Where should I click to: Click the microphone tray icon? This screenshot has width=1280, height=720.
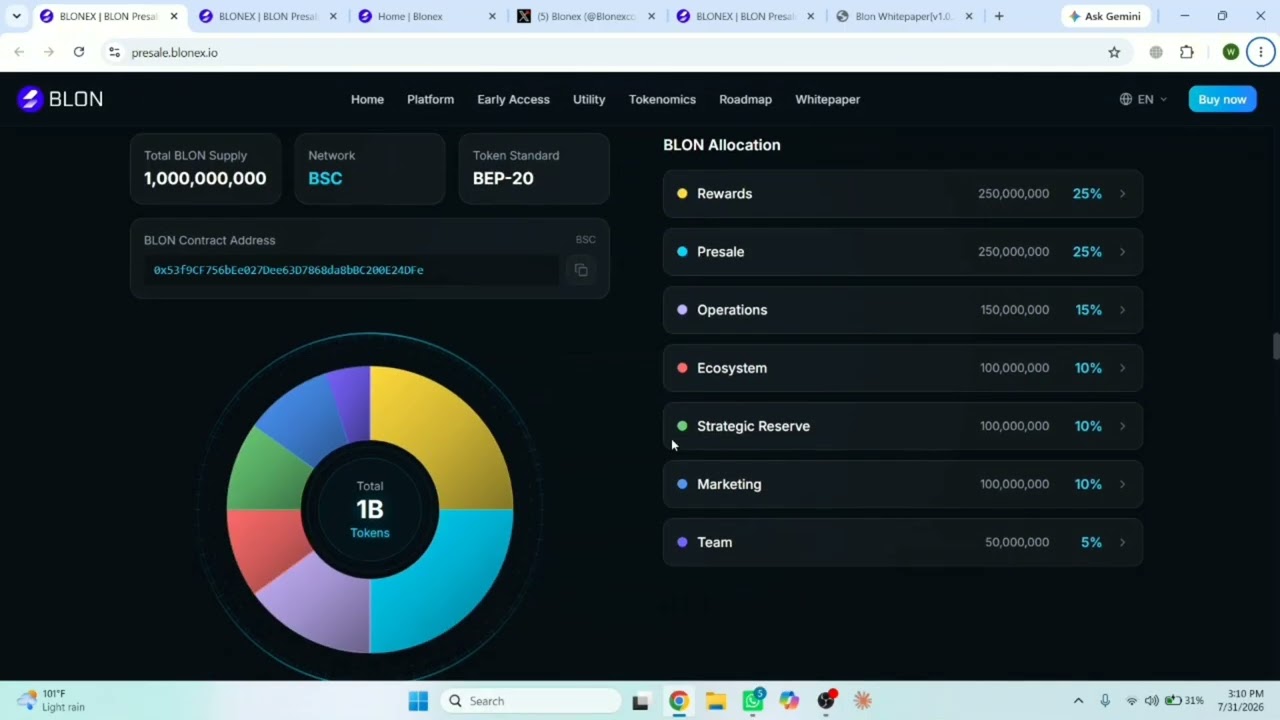[x=1105, y=701]
